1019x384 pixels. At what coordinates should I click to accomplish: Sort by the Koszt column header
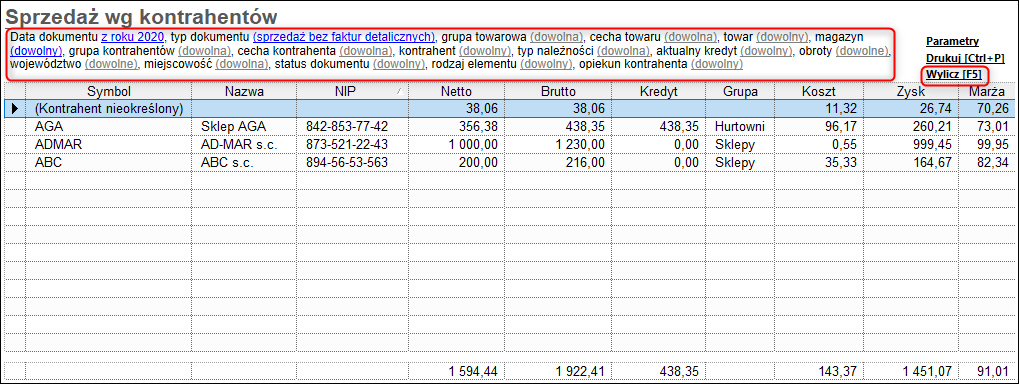819,92
